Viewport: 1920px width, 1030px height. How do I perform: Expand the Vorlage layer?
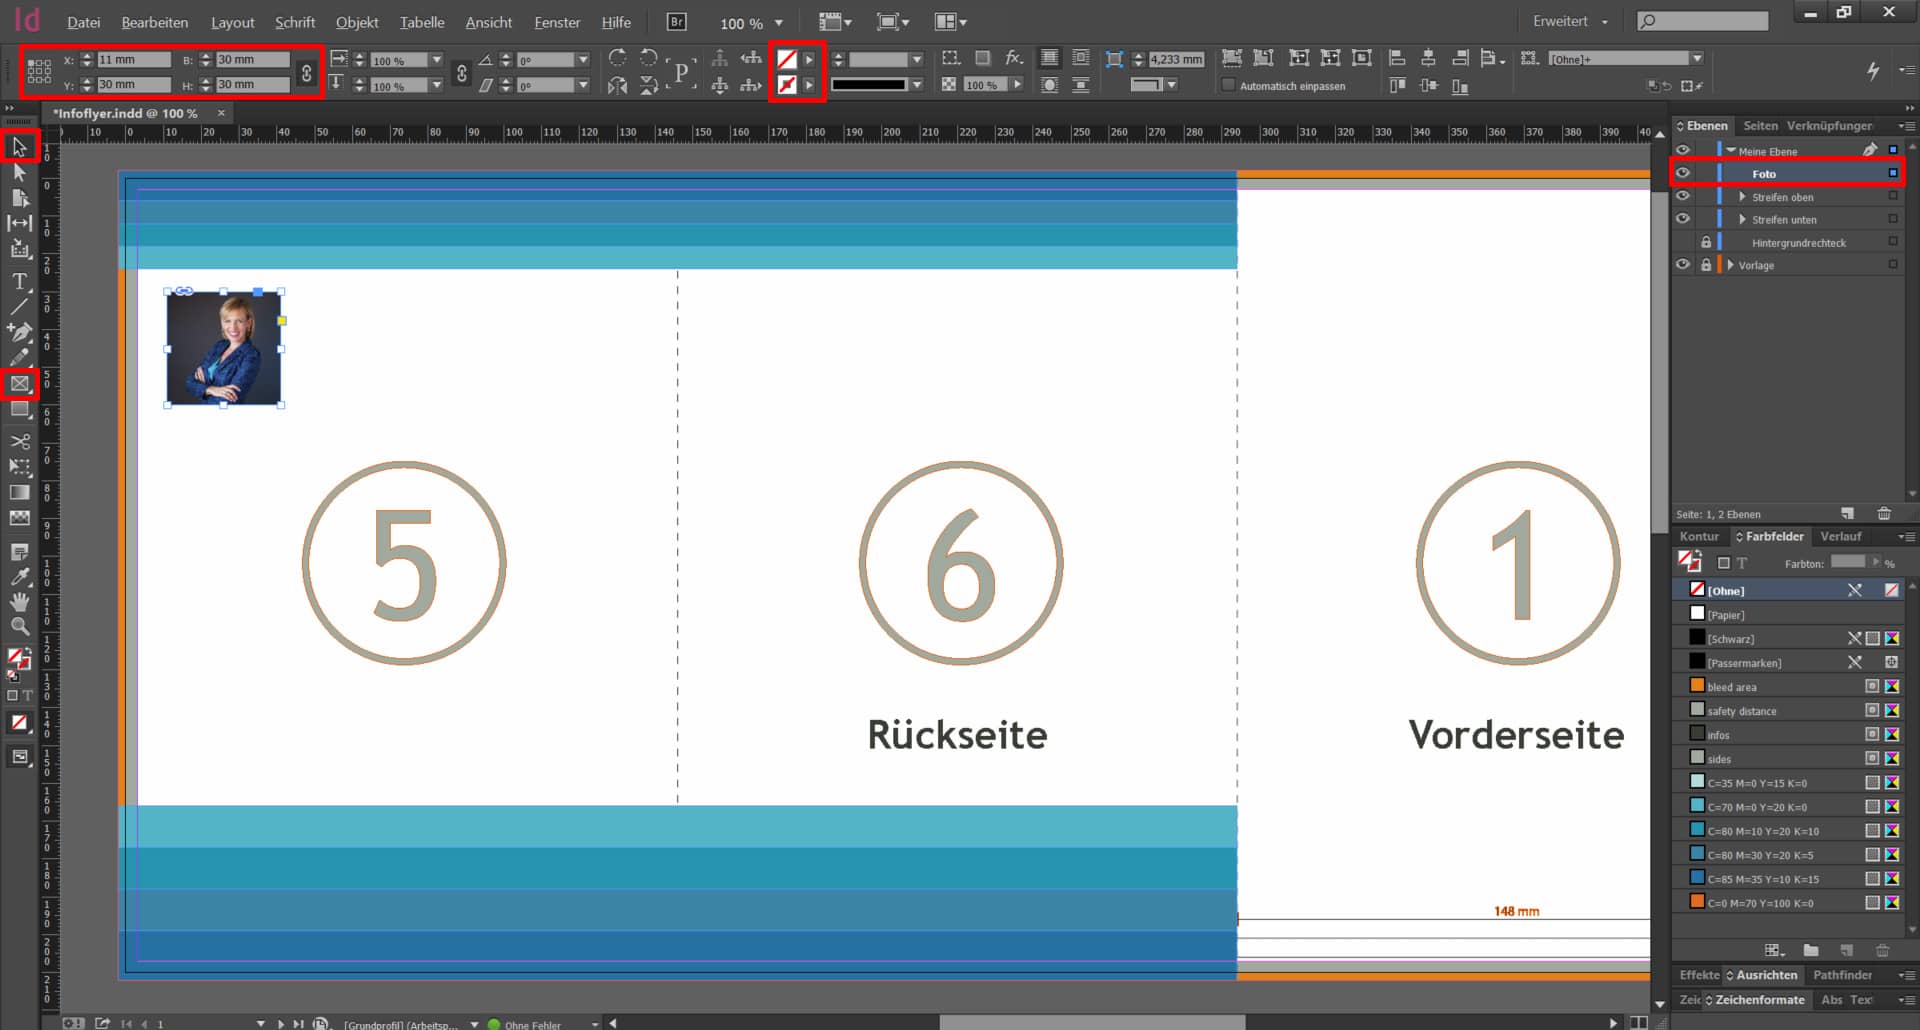(1730, 265)
